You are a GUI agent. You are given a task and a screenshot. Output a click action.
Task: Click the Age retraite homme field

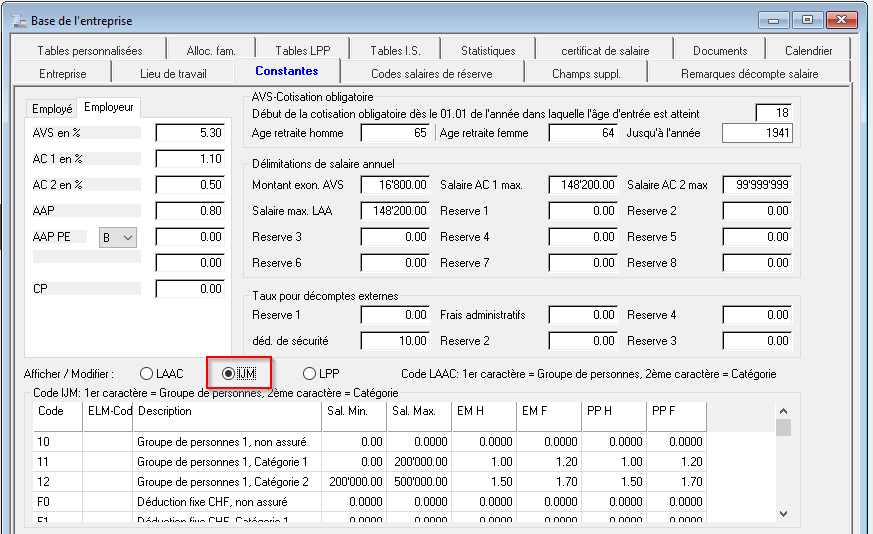pyautogui.click(x=395, y=133)
